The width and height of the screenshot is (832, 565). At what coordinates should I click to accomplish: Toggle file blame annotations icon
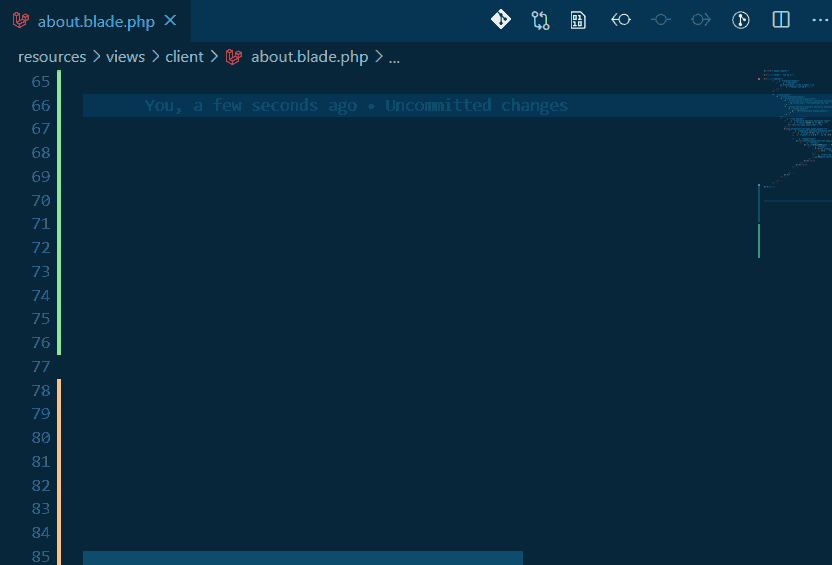point(741,20)
